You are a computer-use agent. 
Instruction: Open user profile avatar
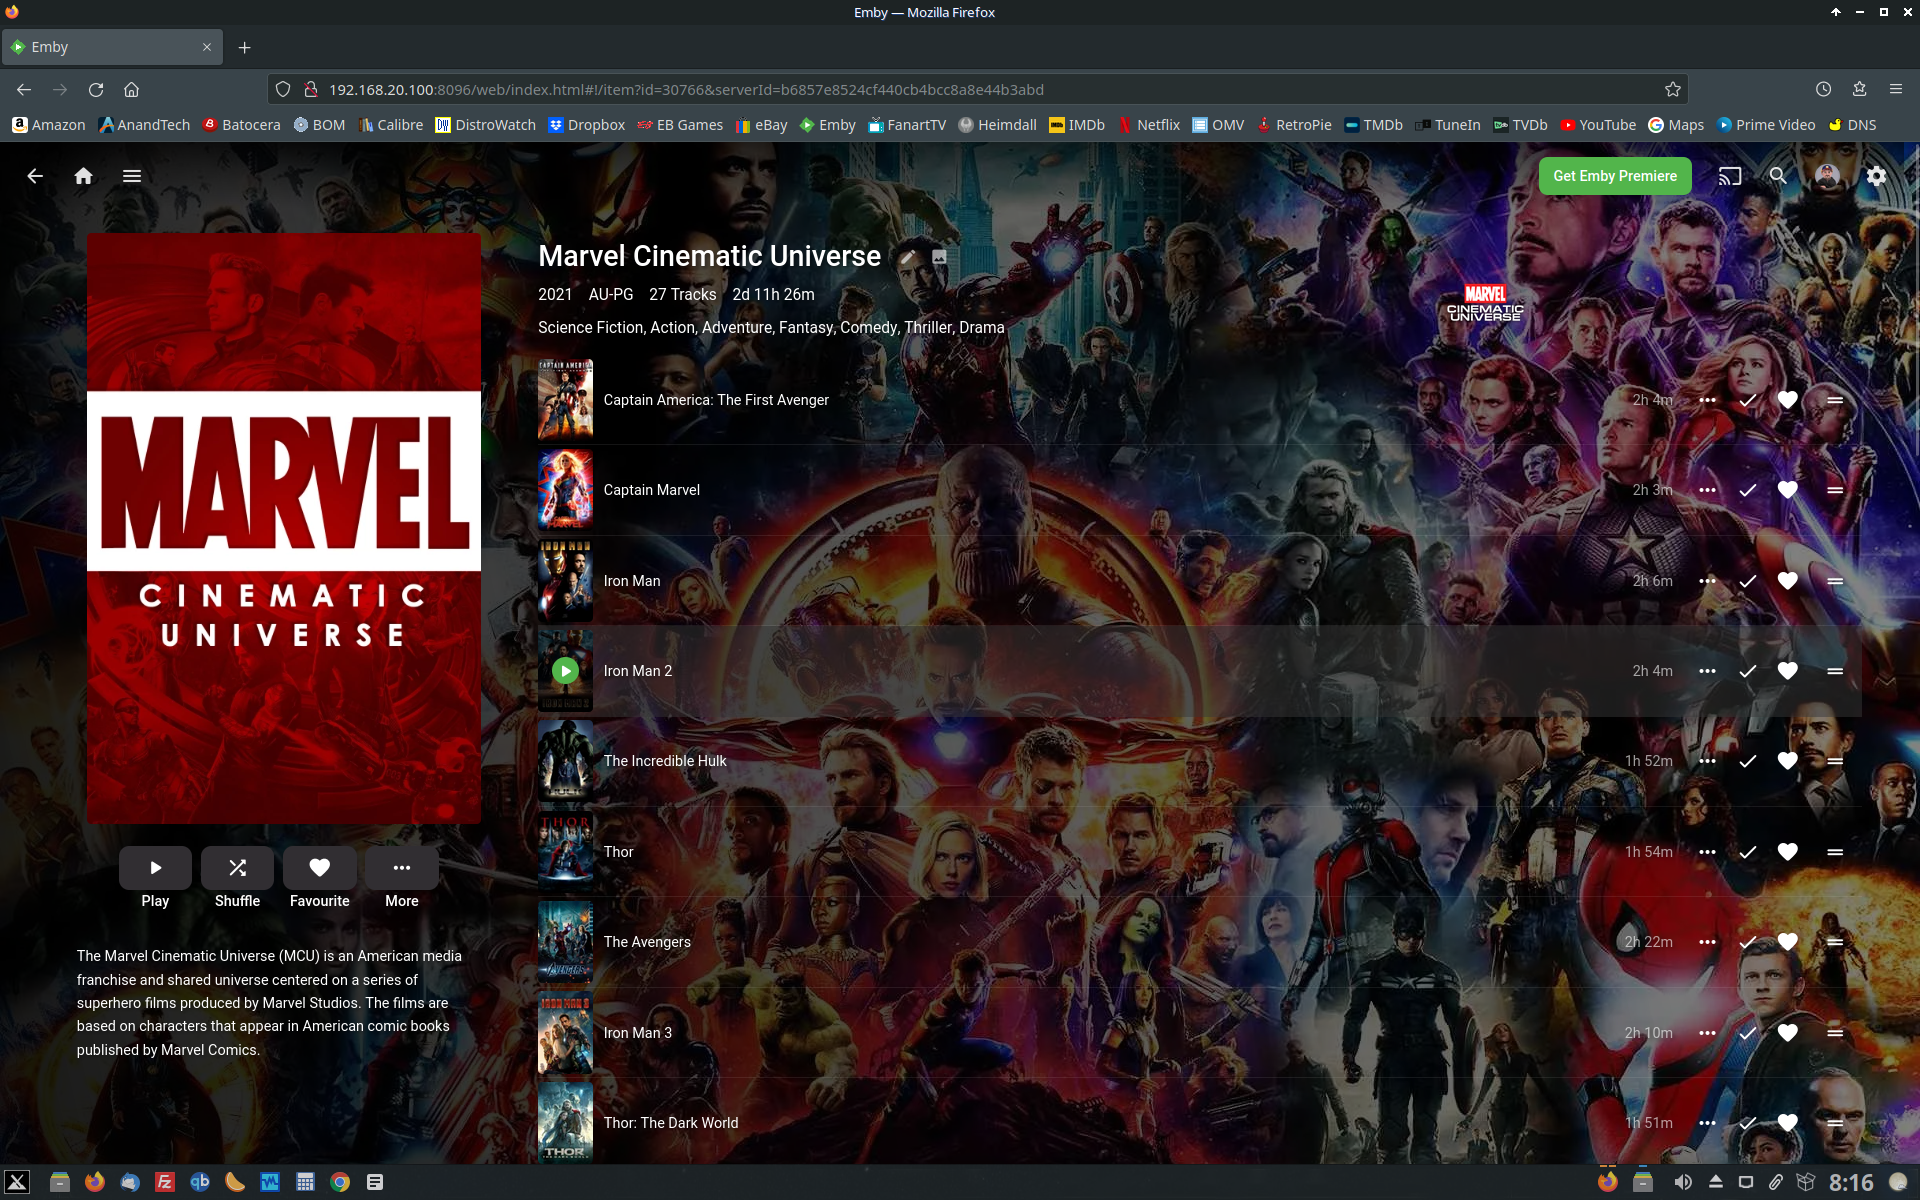[x=1827, y=176]
